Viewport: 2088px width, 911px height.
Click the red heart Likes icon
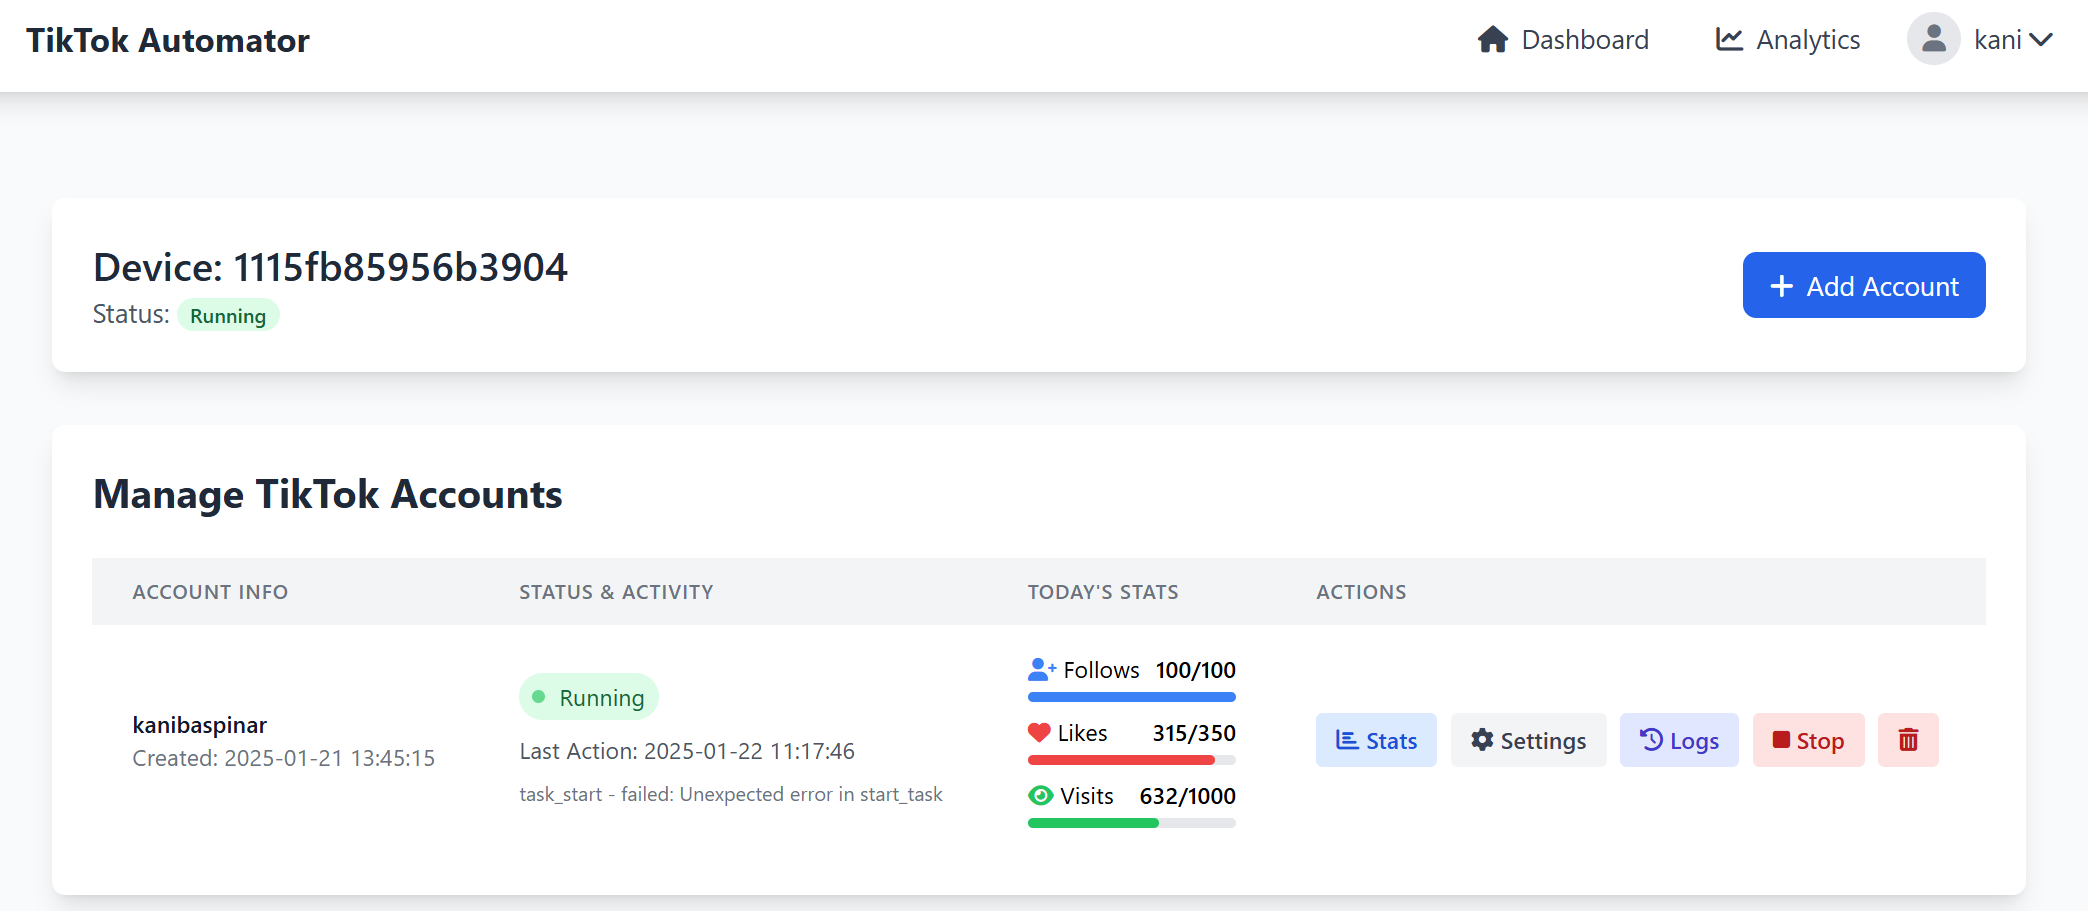click(x=1039, y=733)
